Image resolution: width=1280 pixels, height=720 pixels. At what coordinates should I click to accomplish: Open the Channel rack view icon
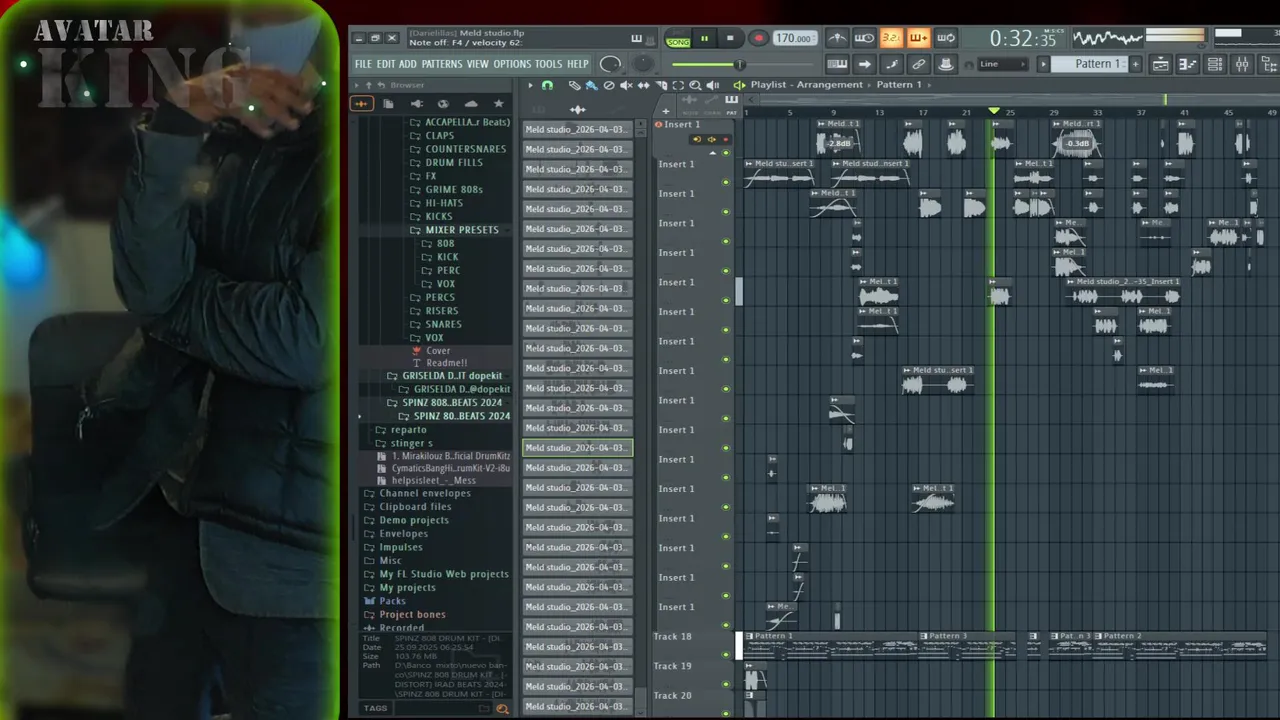pyautogui.click(x=1214, y=64)
